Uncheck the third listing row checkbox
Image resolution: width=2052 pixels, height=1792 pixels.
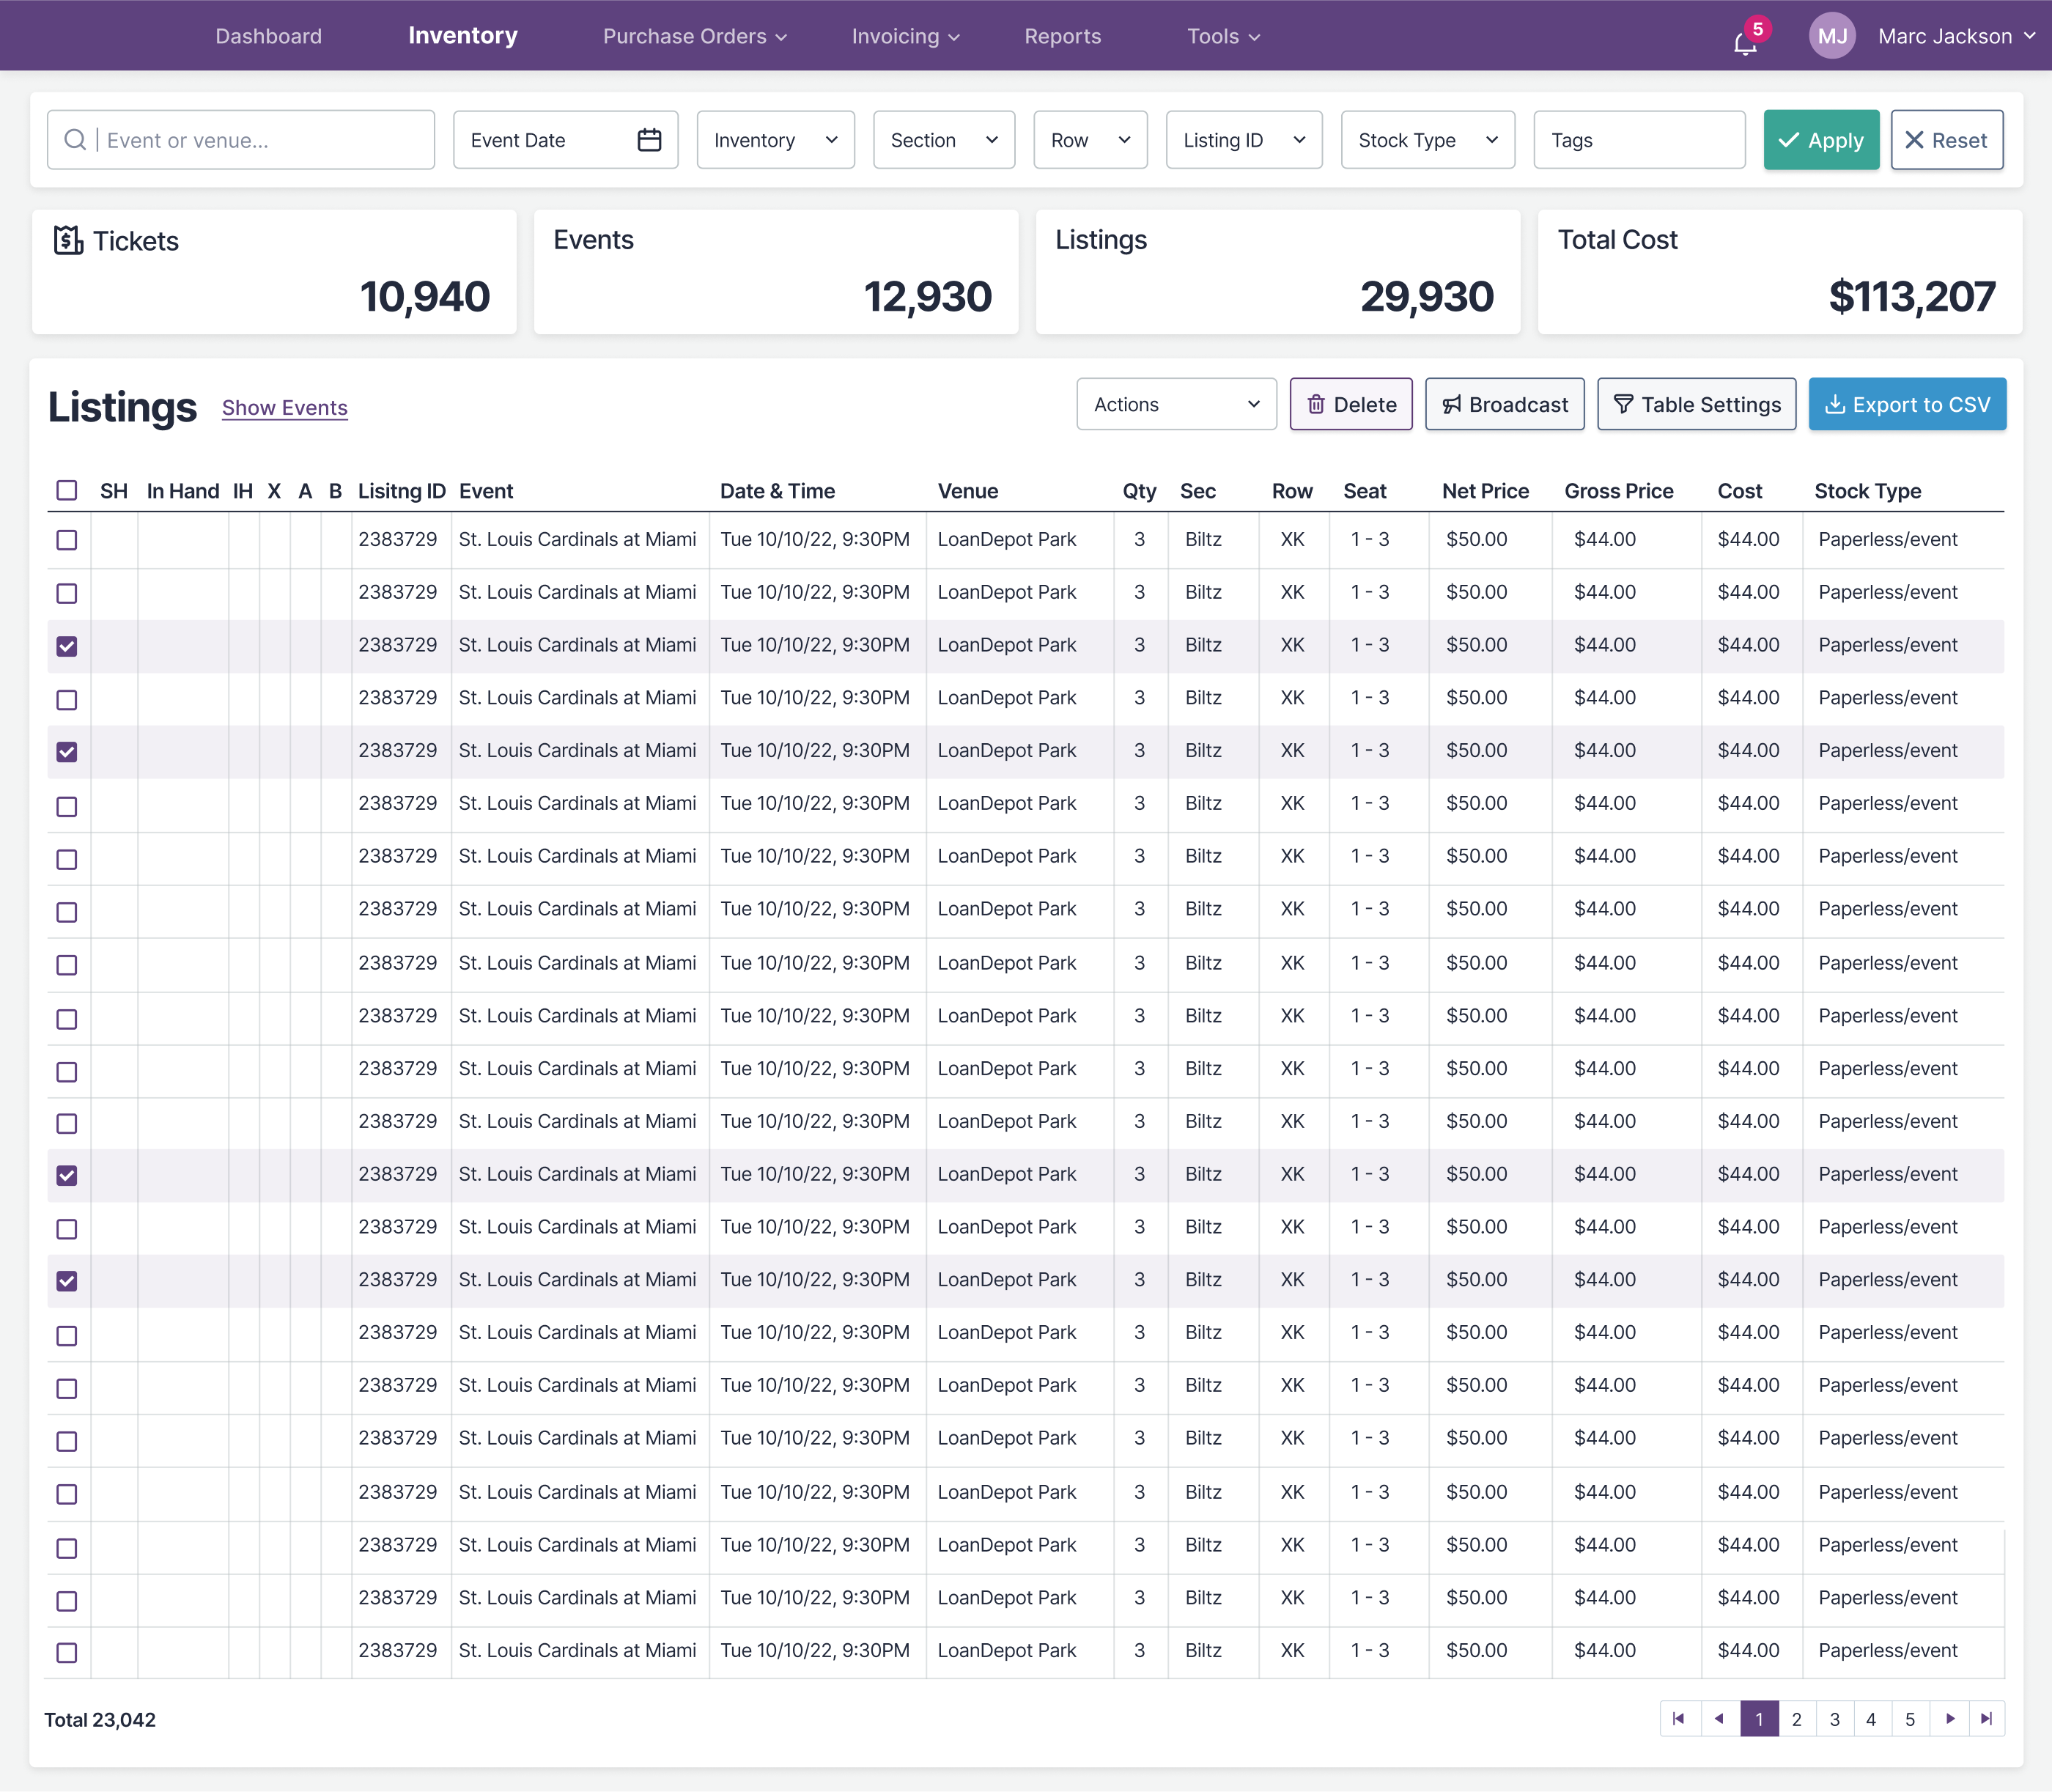67,646
